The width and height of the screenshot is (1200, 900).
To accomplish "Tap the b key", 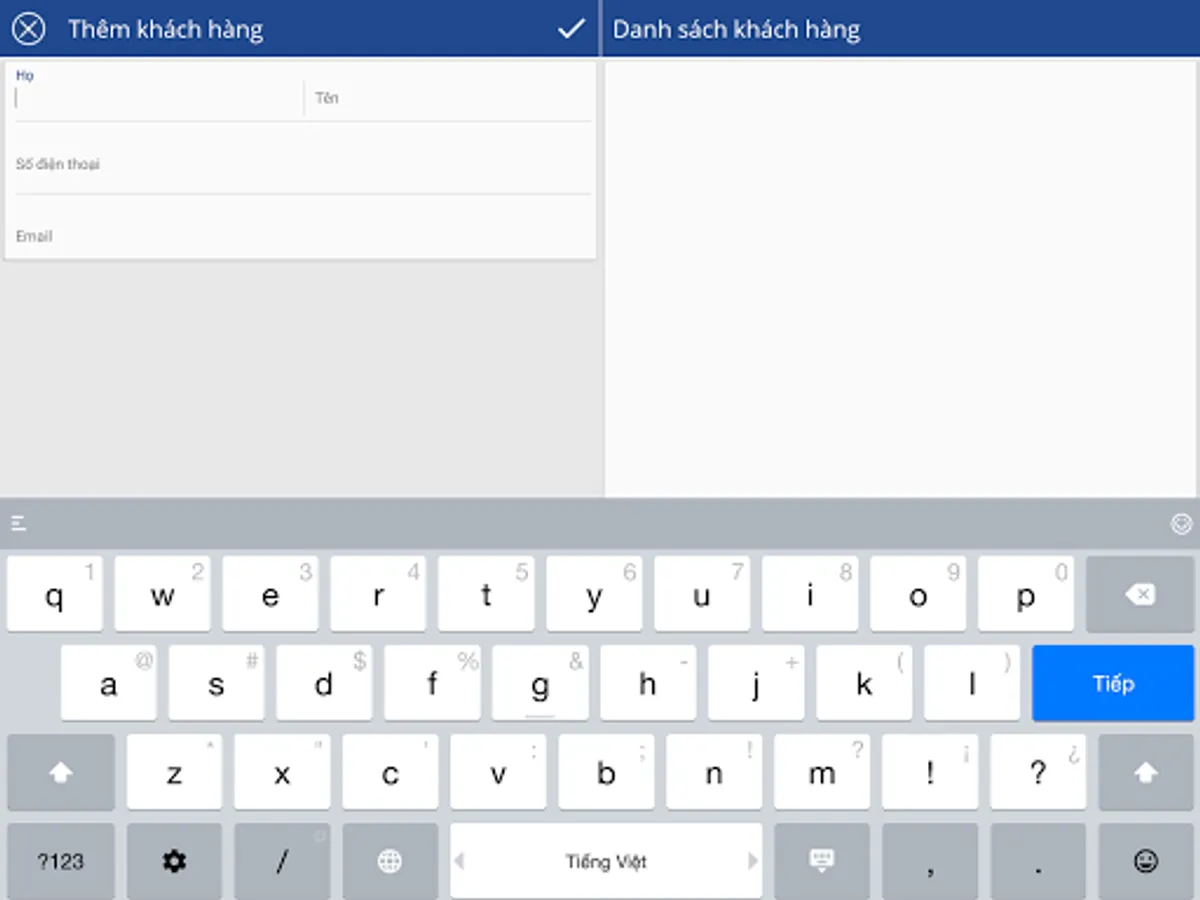I will pos(606,772).
